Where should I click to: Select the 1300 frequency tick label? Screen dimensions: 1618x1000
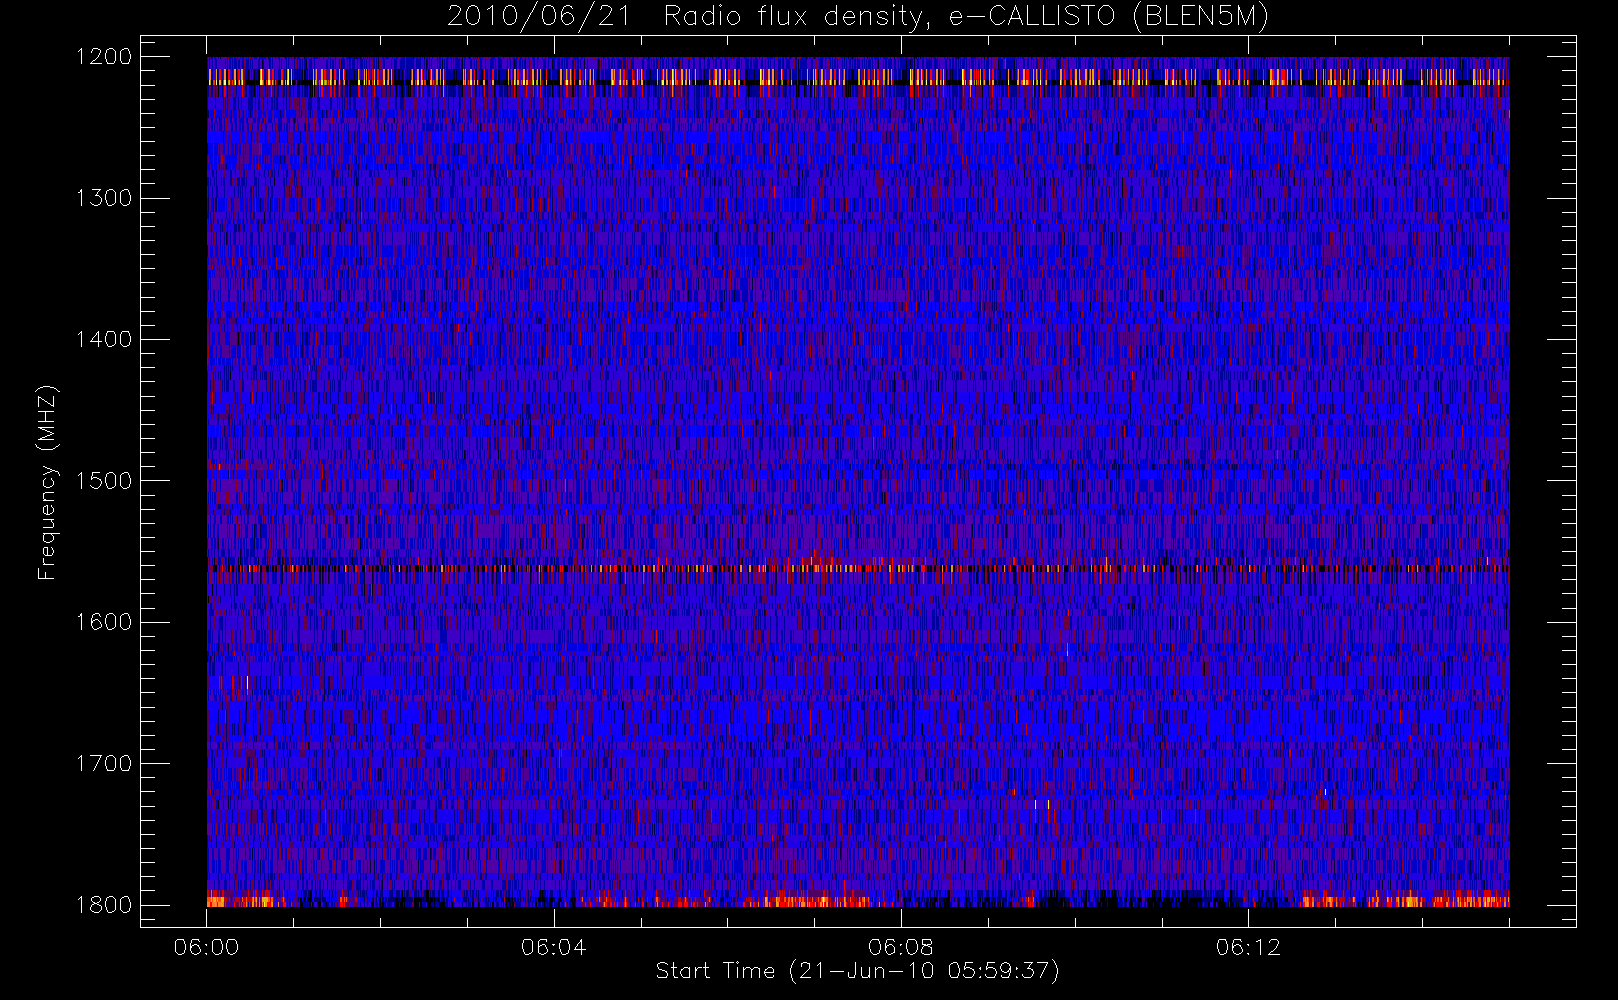tap(104, 198)
